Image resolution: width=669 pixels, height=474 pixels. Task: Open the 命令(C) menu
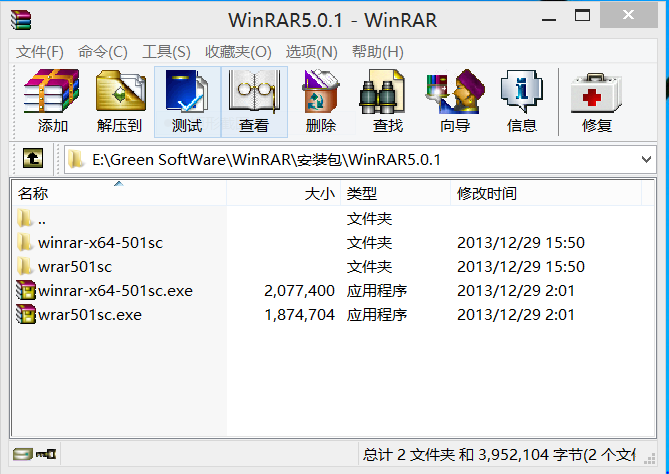(102, 52)
